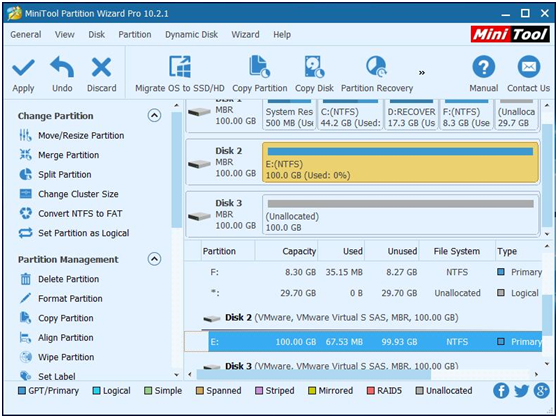The height and width of the screenshot is (418, 558).
Task: Click the disk map down scroll arrow
Action: (547, 234)
